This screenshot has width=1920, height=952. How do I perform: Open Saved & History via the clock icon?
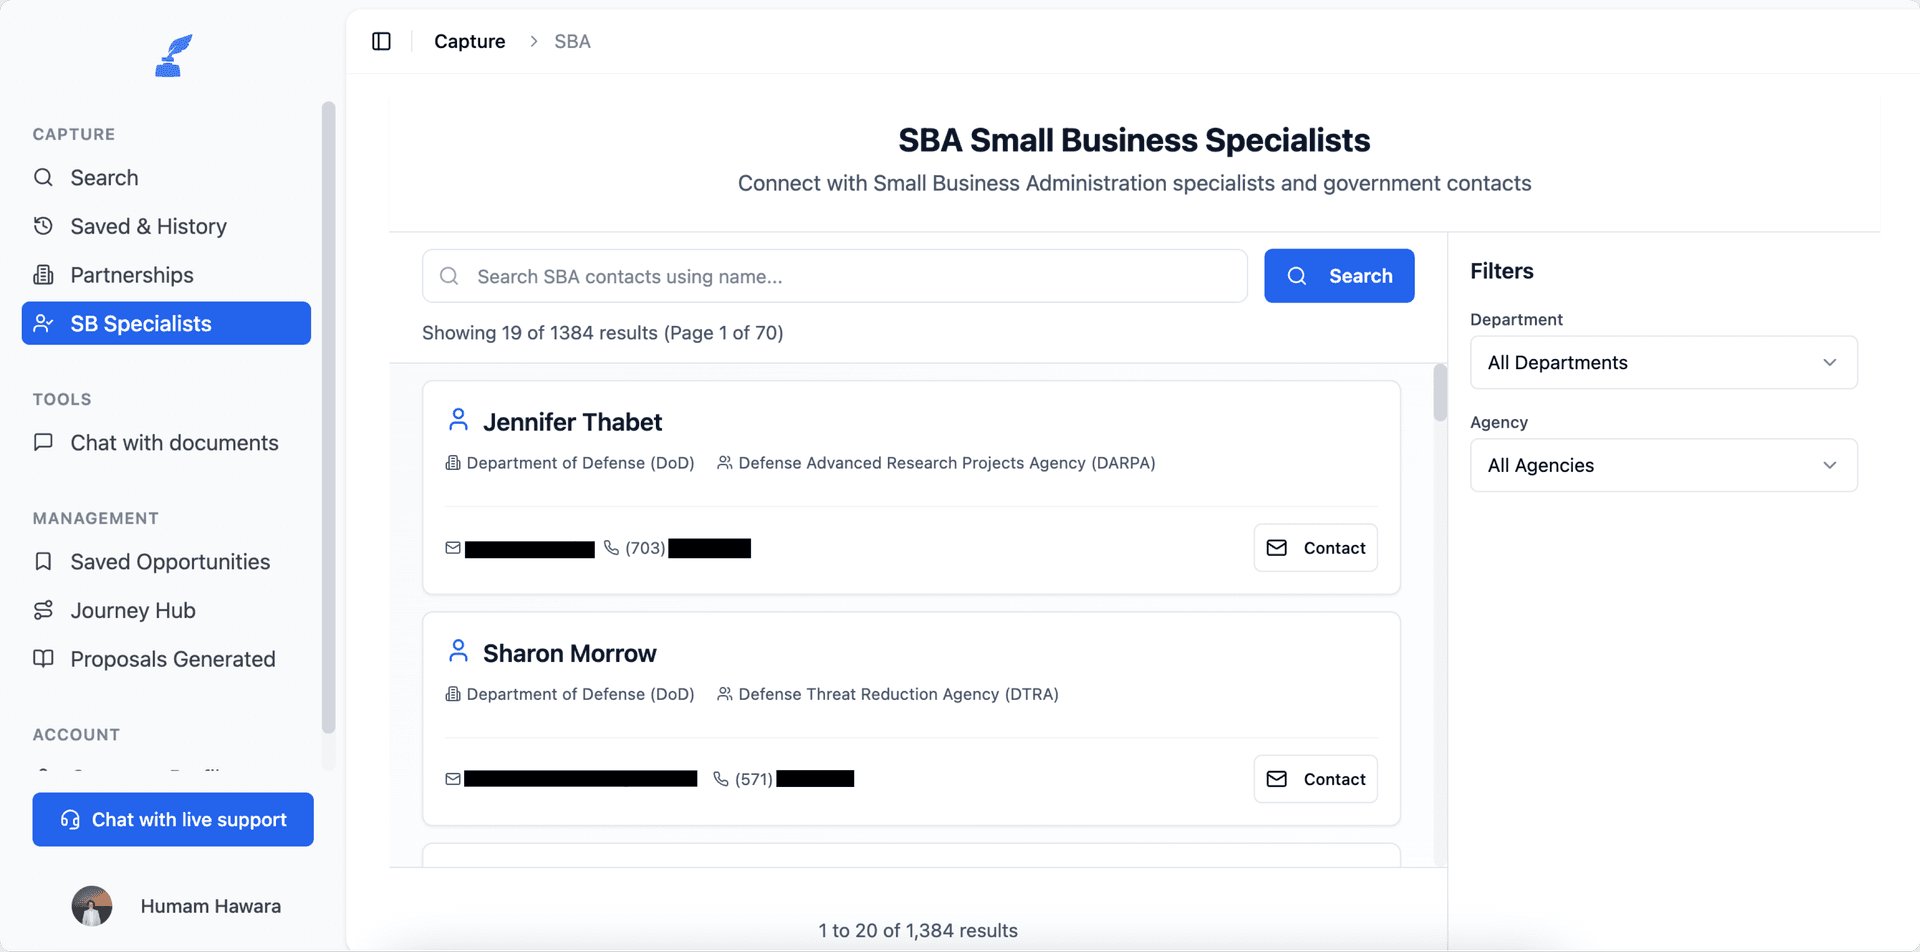coord(43,226)
